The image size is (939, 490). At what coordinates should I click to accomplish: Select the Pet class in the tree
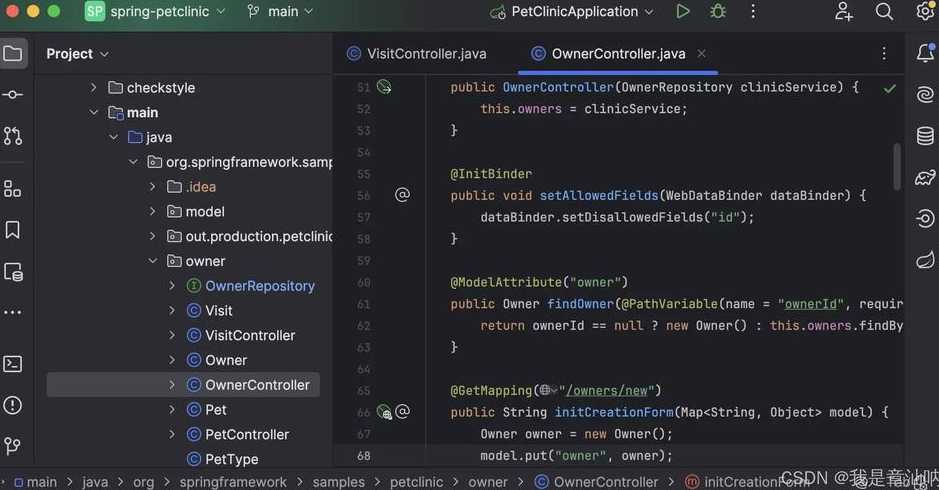click(216, 410)
